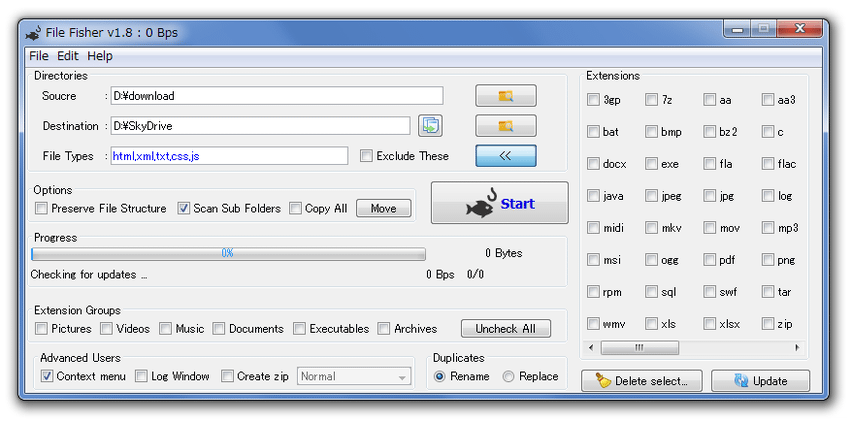Click Delete select... button
The height and width of the screenshot is (422, 852).
coord(641,381)
